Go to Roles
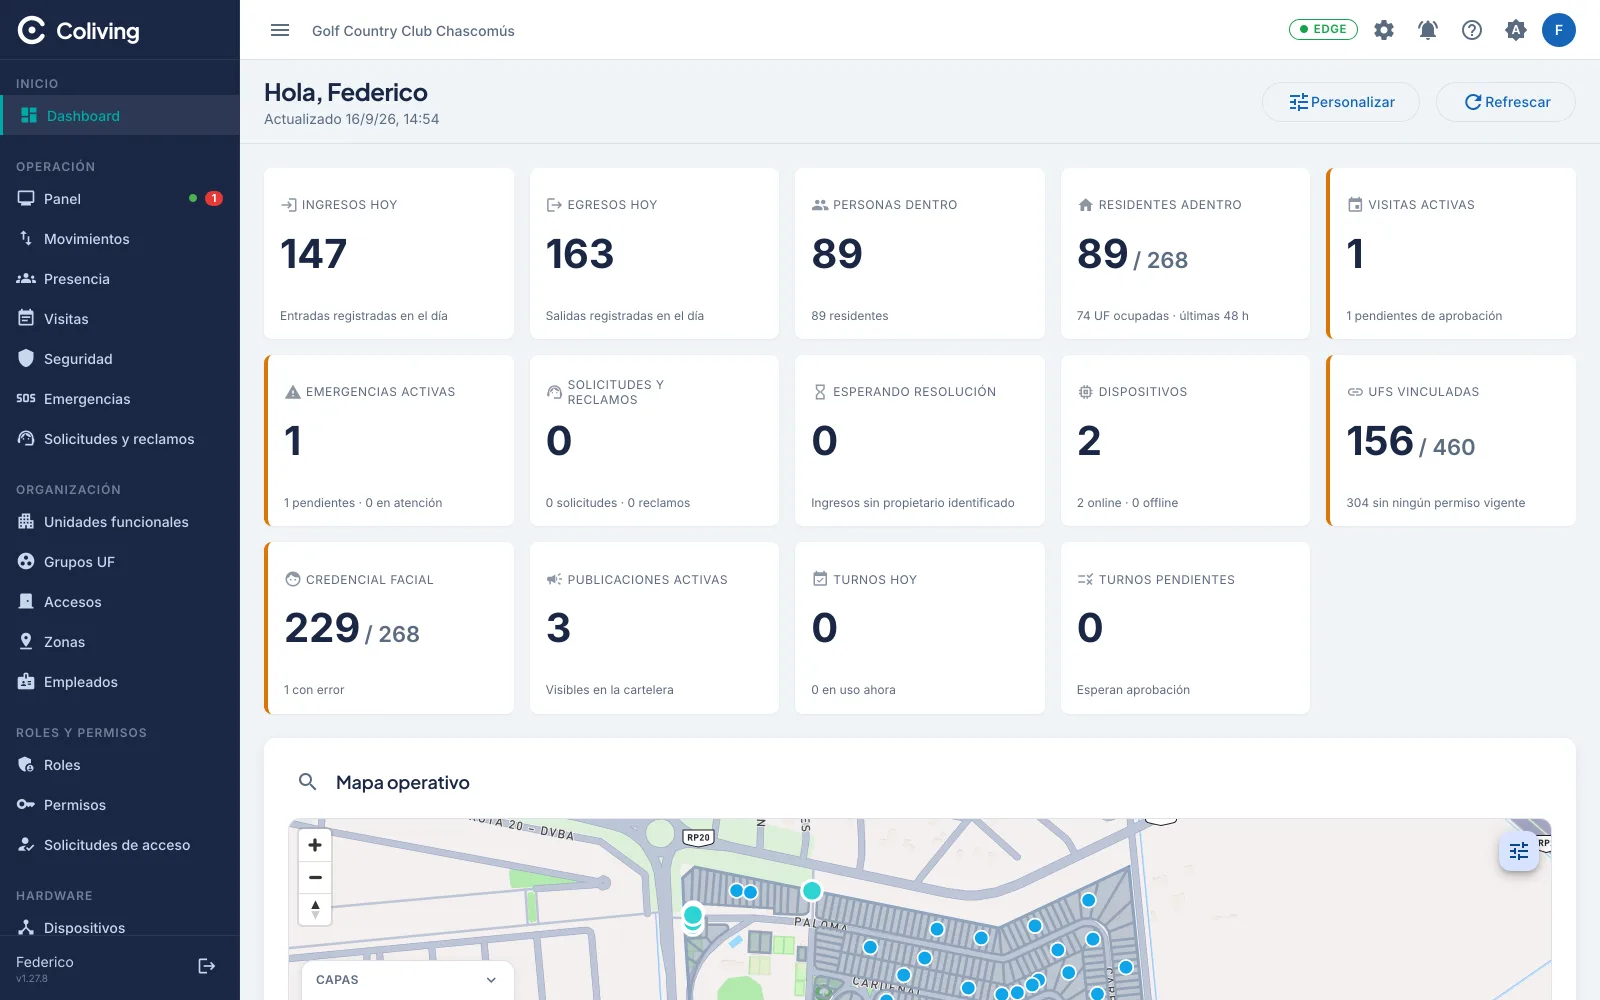1600x1000 pixels. 120,765
